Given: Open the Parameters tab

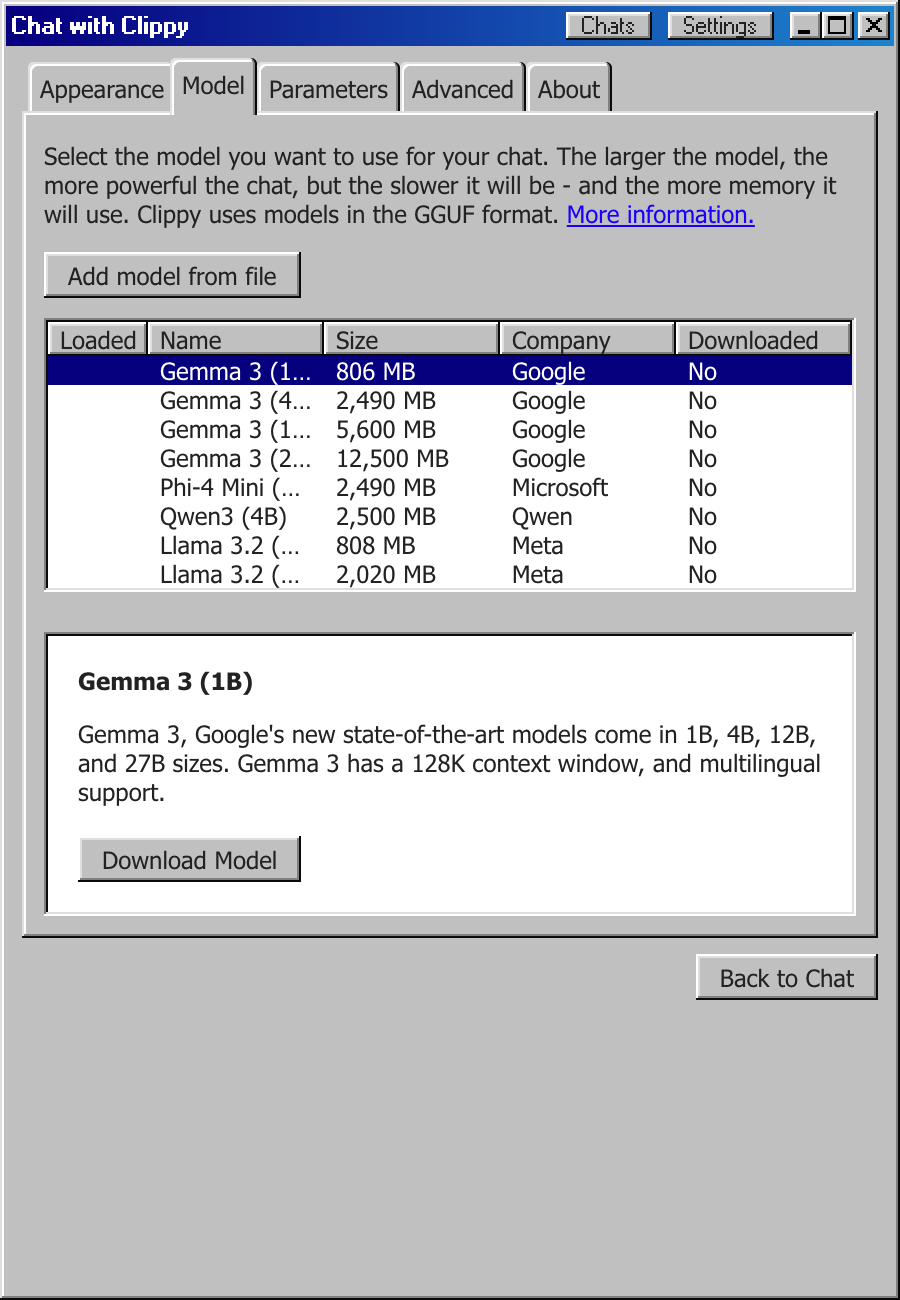Looking at the screenshot, I should coord(329,90).
